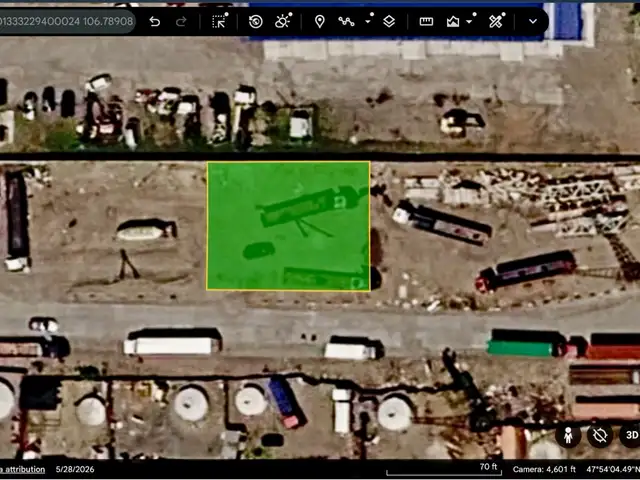The image size is (640, 480).
Task: Click the 70 ft scale bar
Action: (444, 469)
